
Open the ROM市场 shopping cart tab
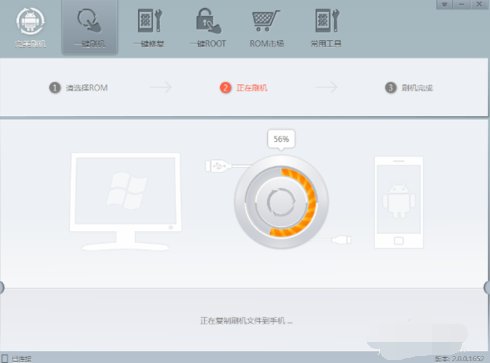click(266, 28)
